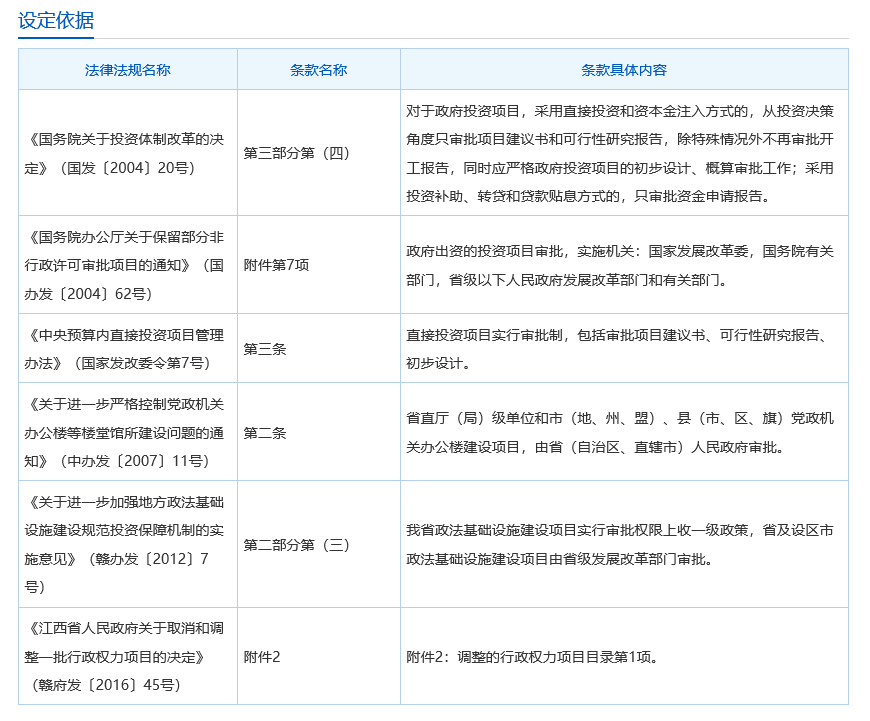
Task: Select the 国务院办公厅关于保留部分非行政许可审批项目的通知 cell
Action: [128, 265]
